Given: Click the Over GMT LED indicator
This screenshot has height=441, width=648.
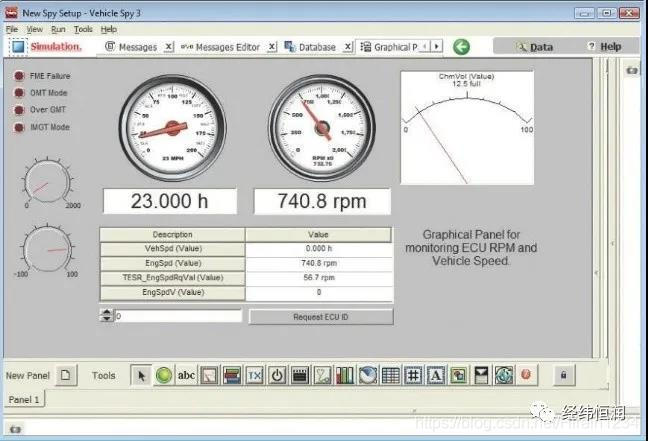Looking at the screenshot, I should 19,110.
